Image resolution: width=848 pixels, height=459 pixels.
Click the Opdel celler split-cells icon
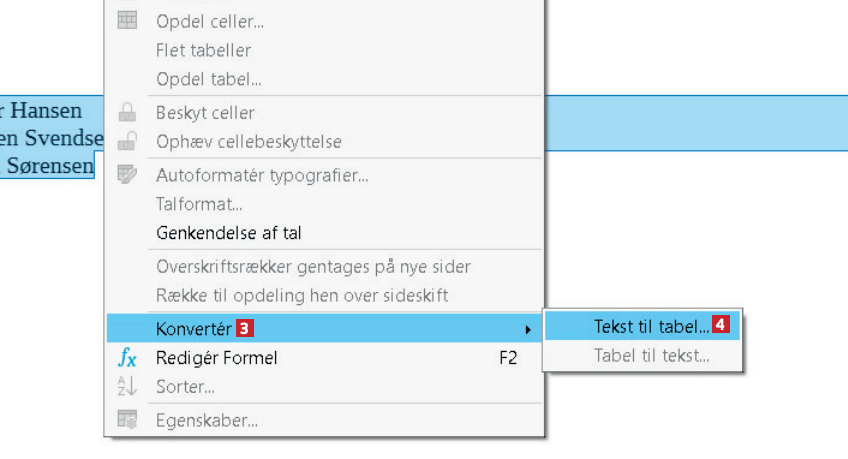127,21
